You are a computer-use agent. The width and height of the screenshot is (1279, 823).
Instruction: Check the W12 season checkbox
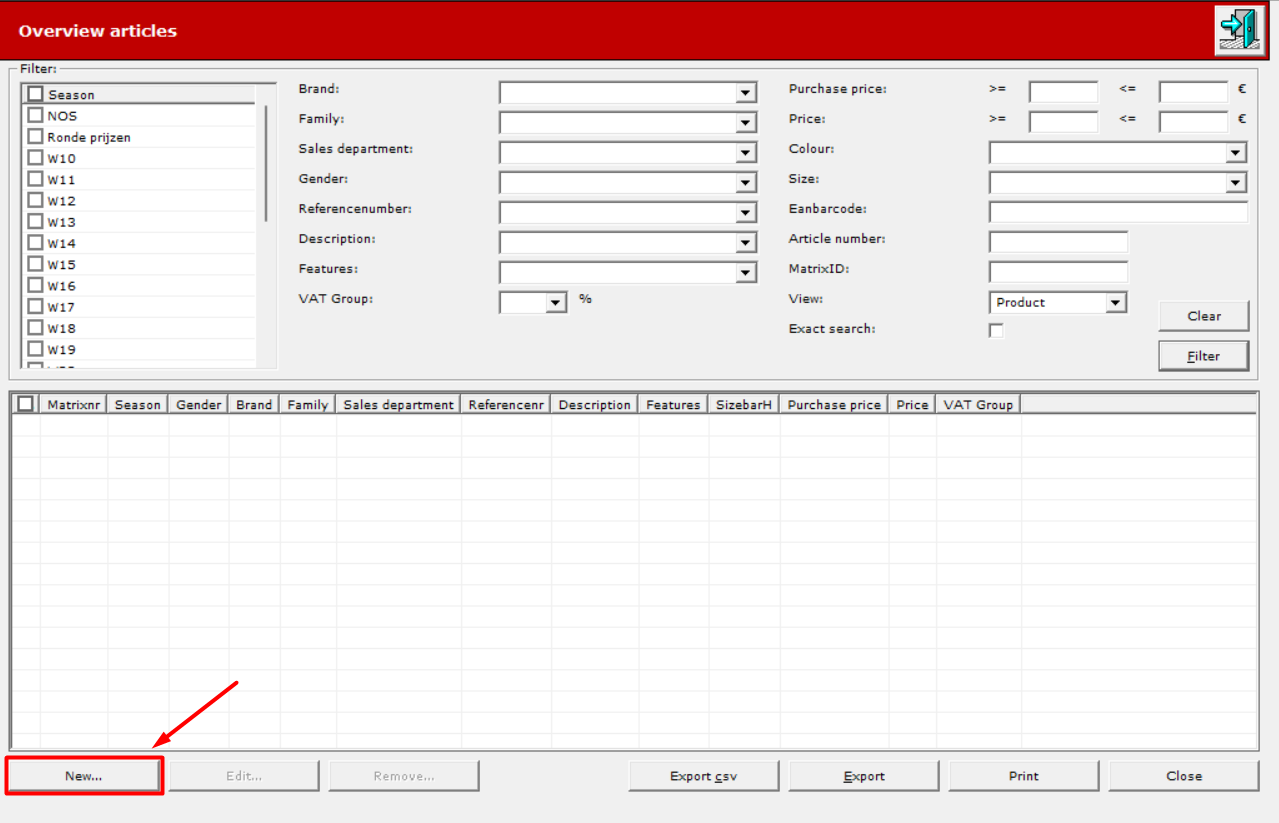35,200
